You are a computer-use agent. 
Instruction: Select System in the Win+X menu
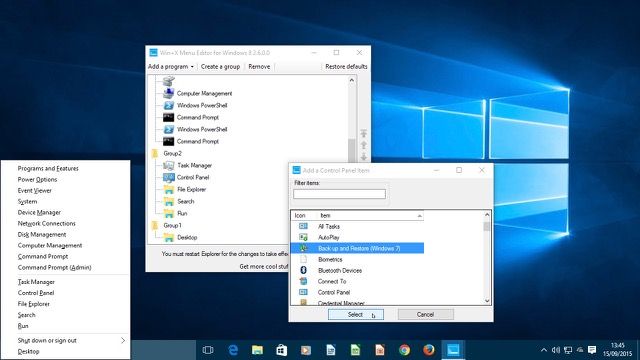point(27,201)
